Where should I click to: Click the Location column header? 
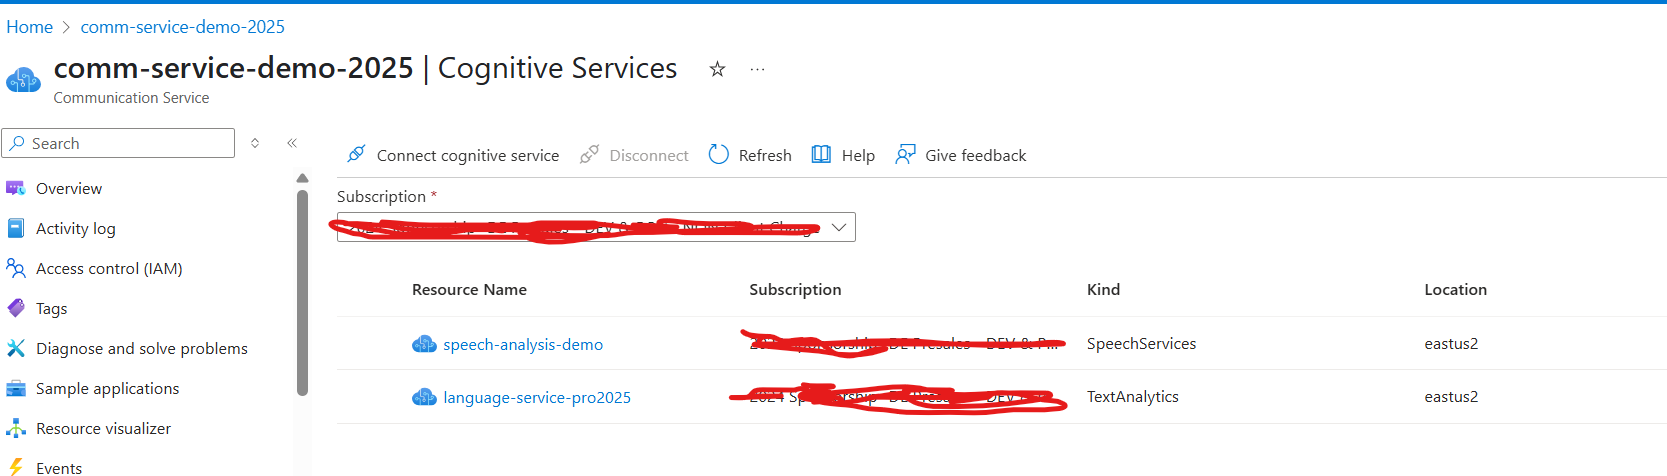click(x=1455, y=289)
